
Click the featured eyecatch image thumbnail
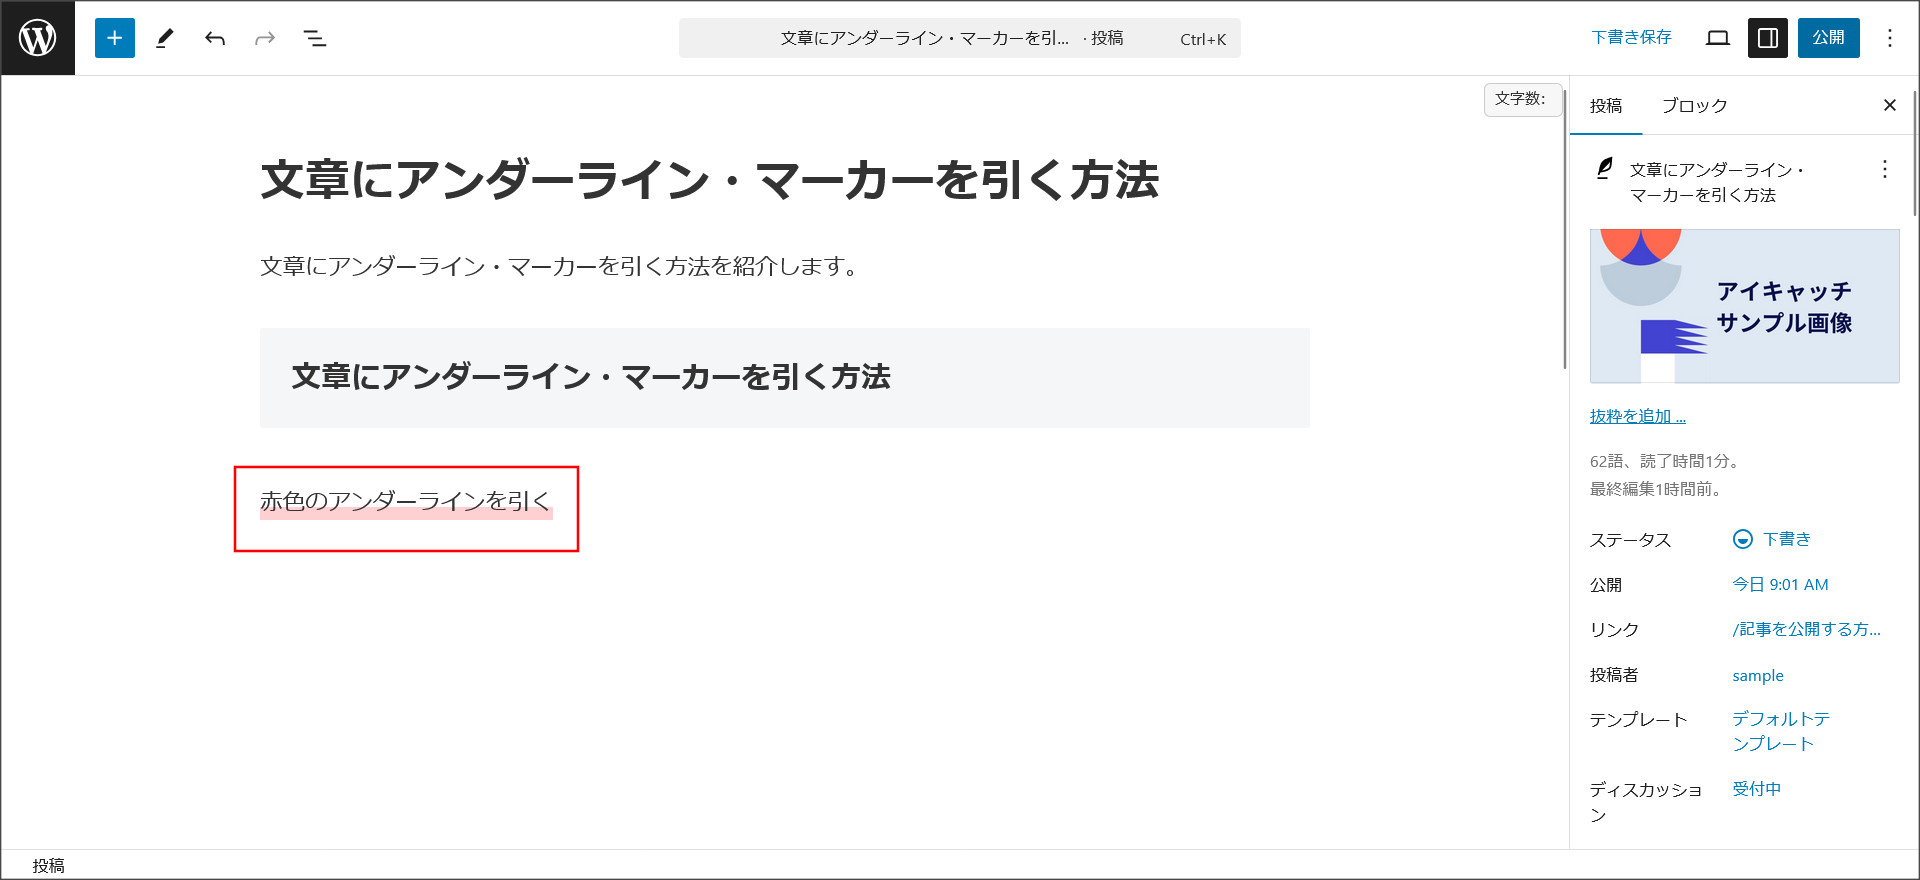click(x=1744, y=306)
